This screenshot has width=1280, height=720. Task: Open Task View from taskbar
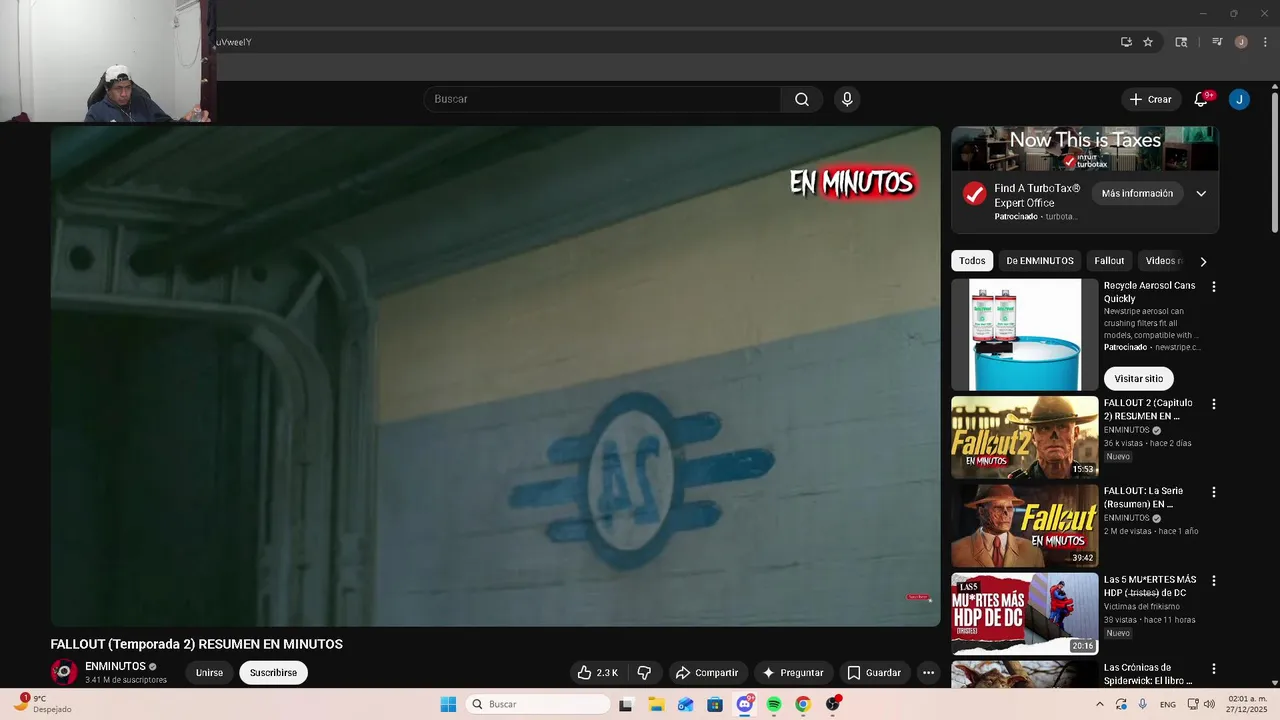pos(625,704)
